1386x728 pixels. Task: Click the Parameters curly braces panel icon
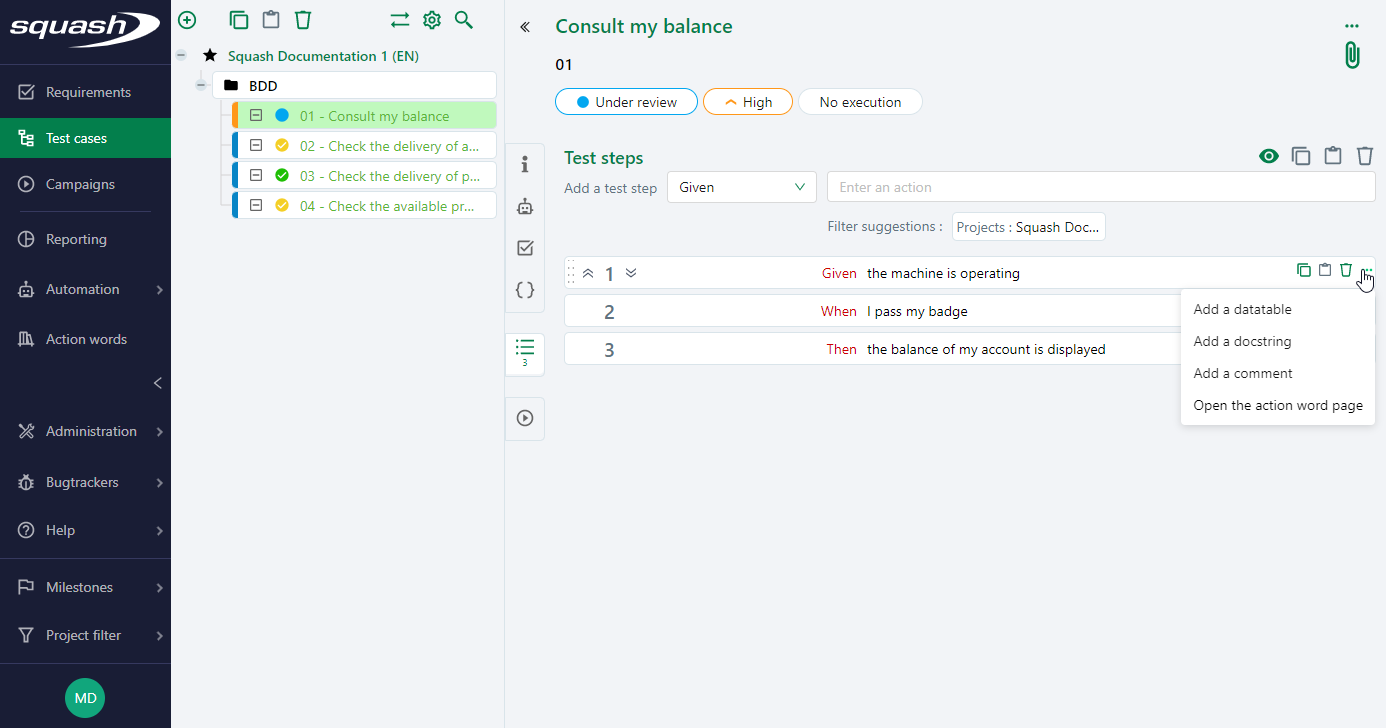525,290
